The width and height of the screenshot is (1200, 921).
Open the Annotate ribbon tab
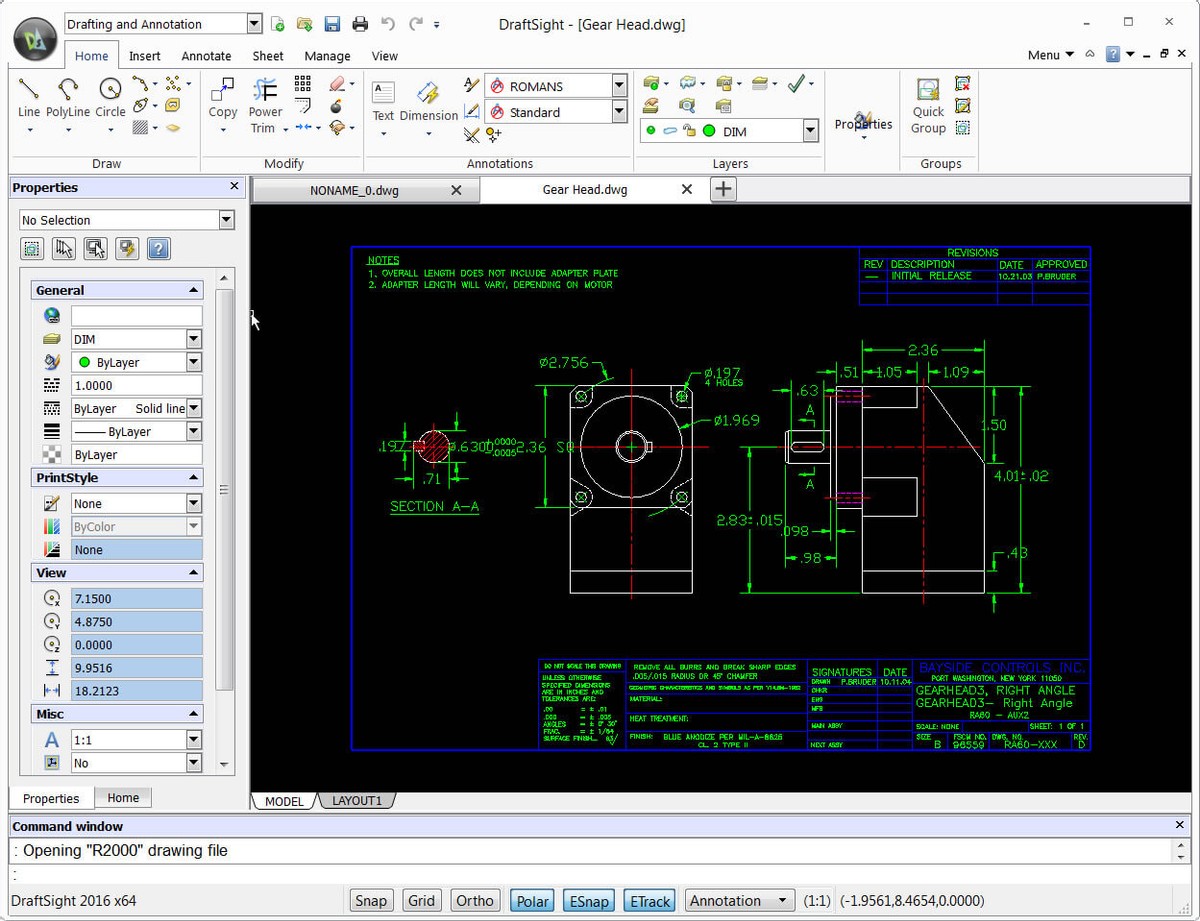click(206, 56)
